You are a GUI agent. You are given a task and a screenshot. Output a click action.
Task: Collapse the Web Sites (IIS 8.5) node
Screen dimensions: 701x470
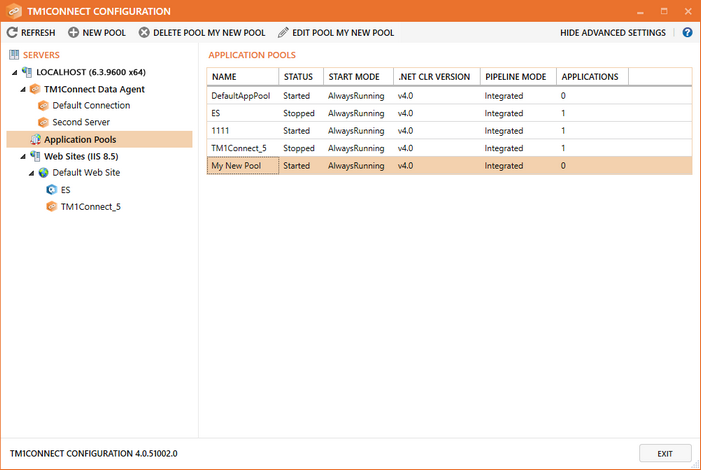click(x=23, y=157)
